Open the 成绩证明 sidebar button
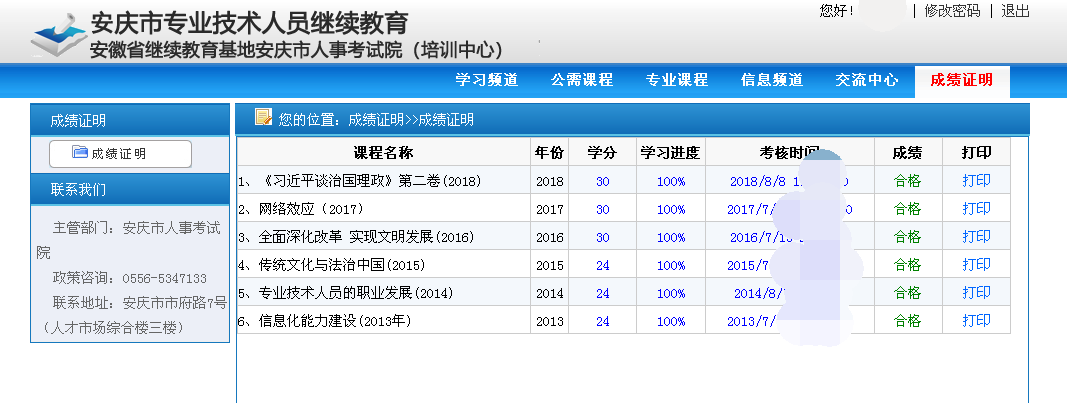 pyautogui.click(x=120, y=153)
